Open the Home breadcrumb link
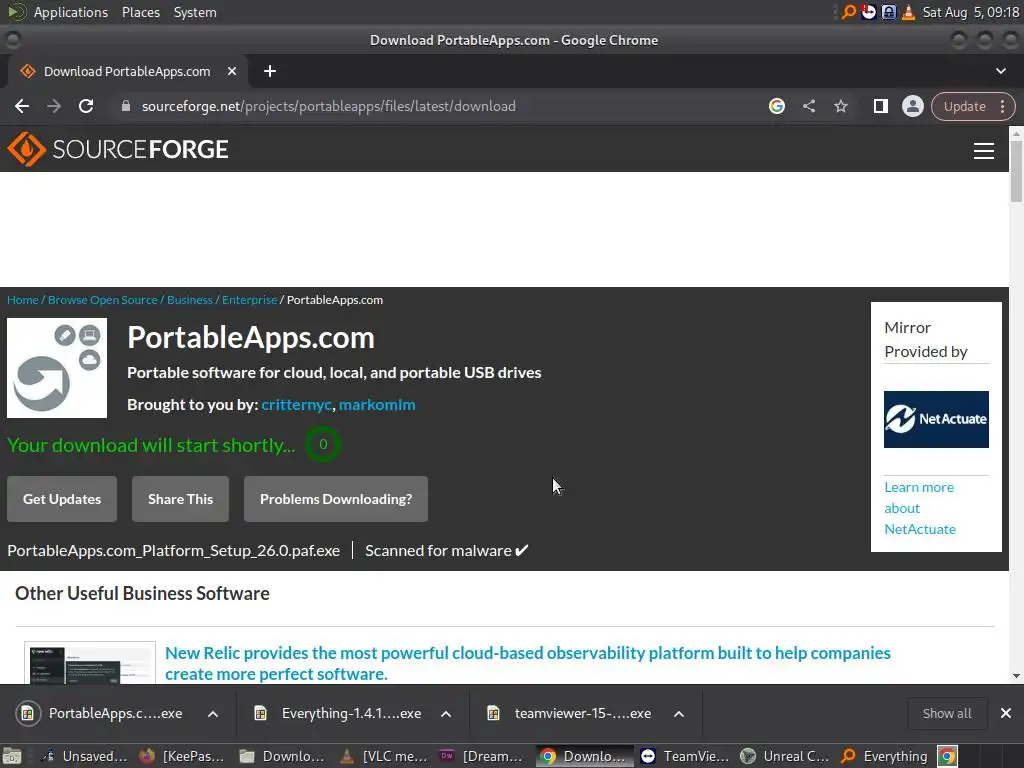 pyautogui.click(x=23, y=300)
